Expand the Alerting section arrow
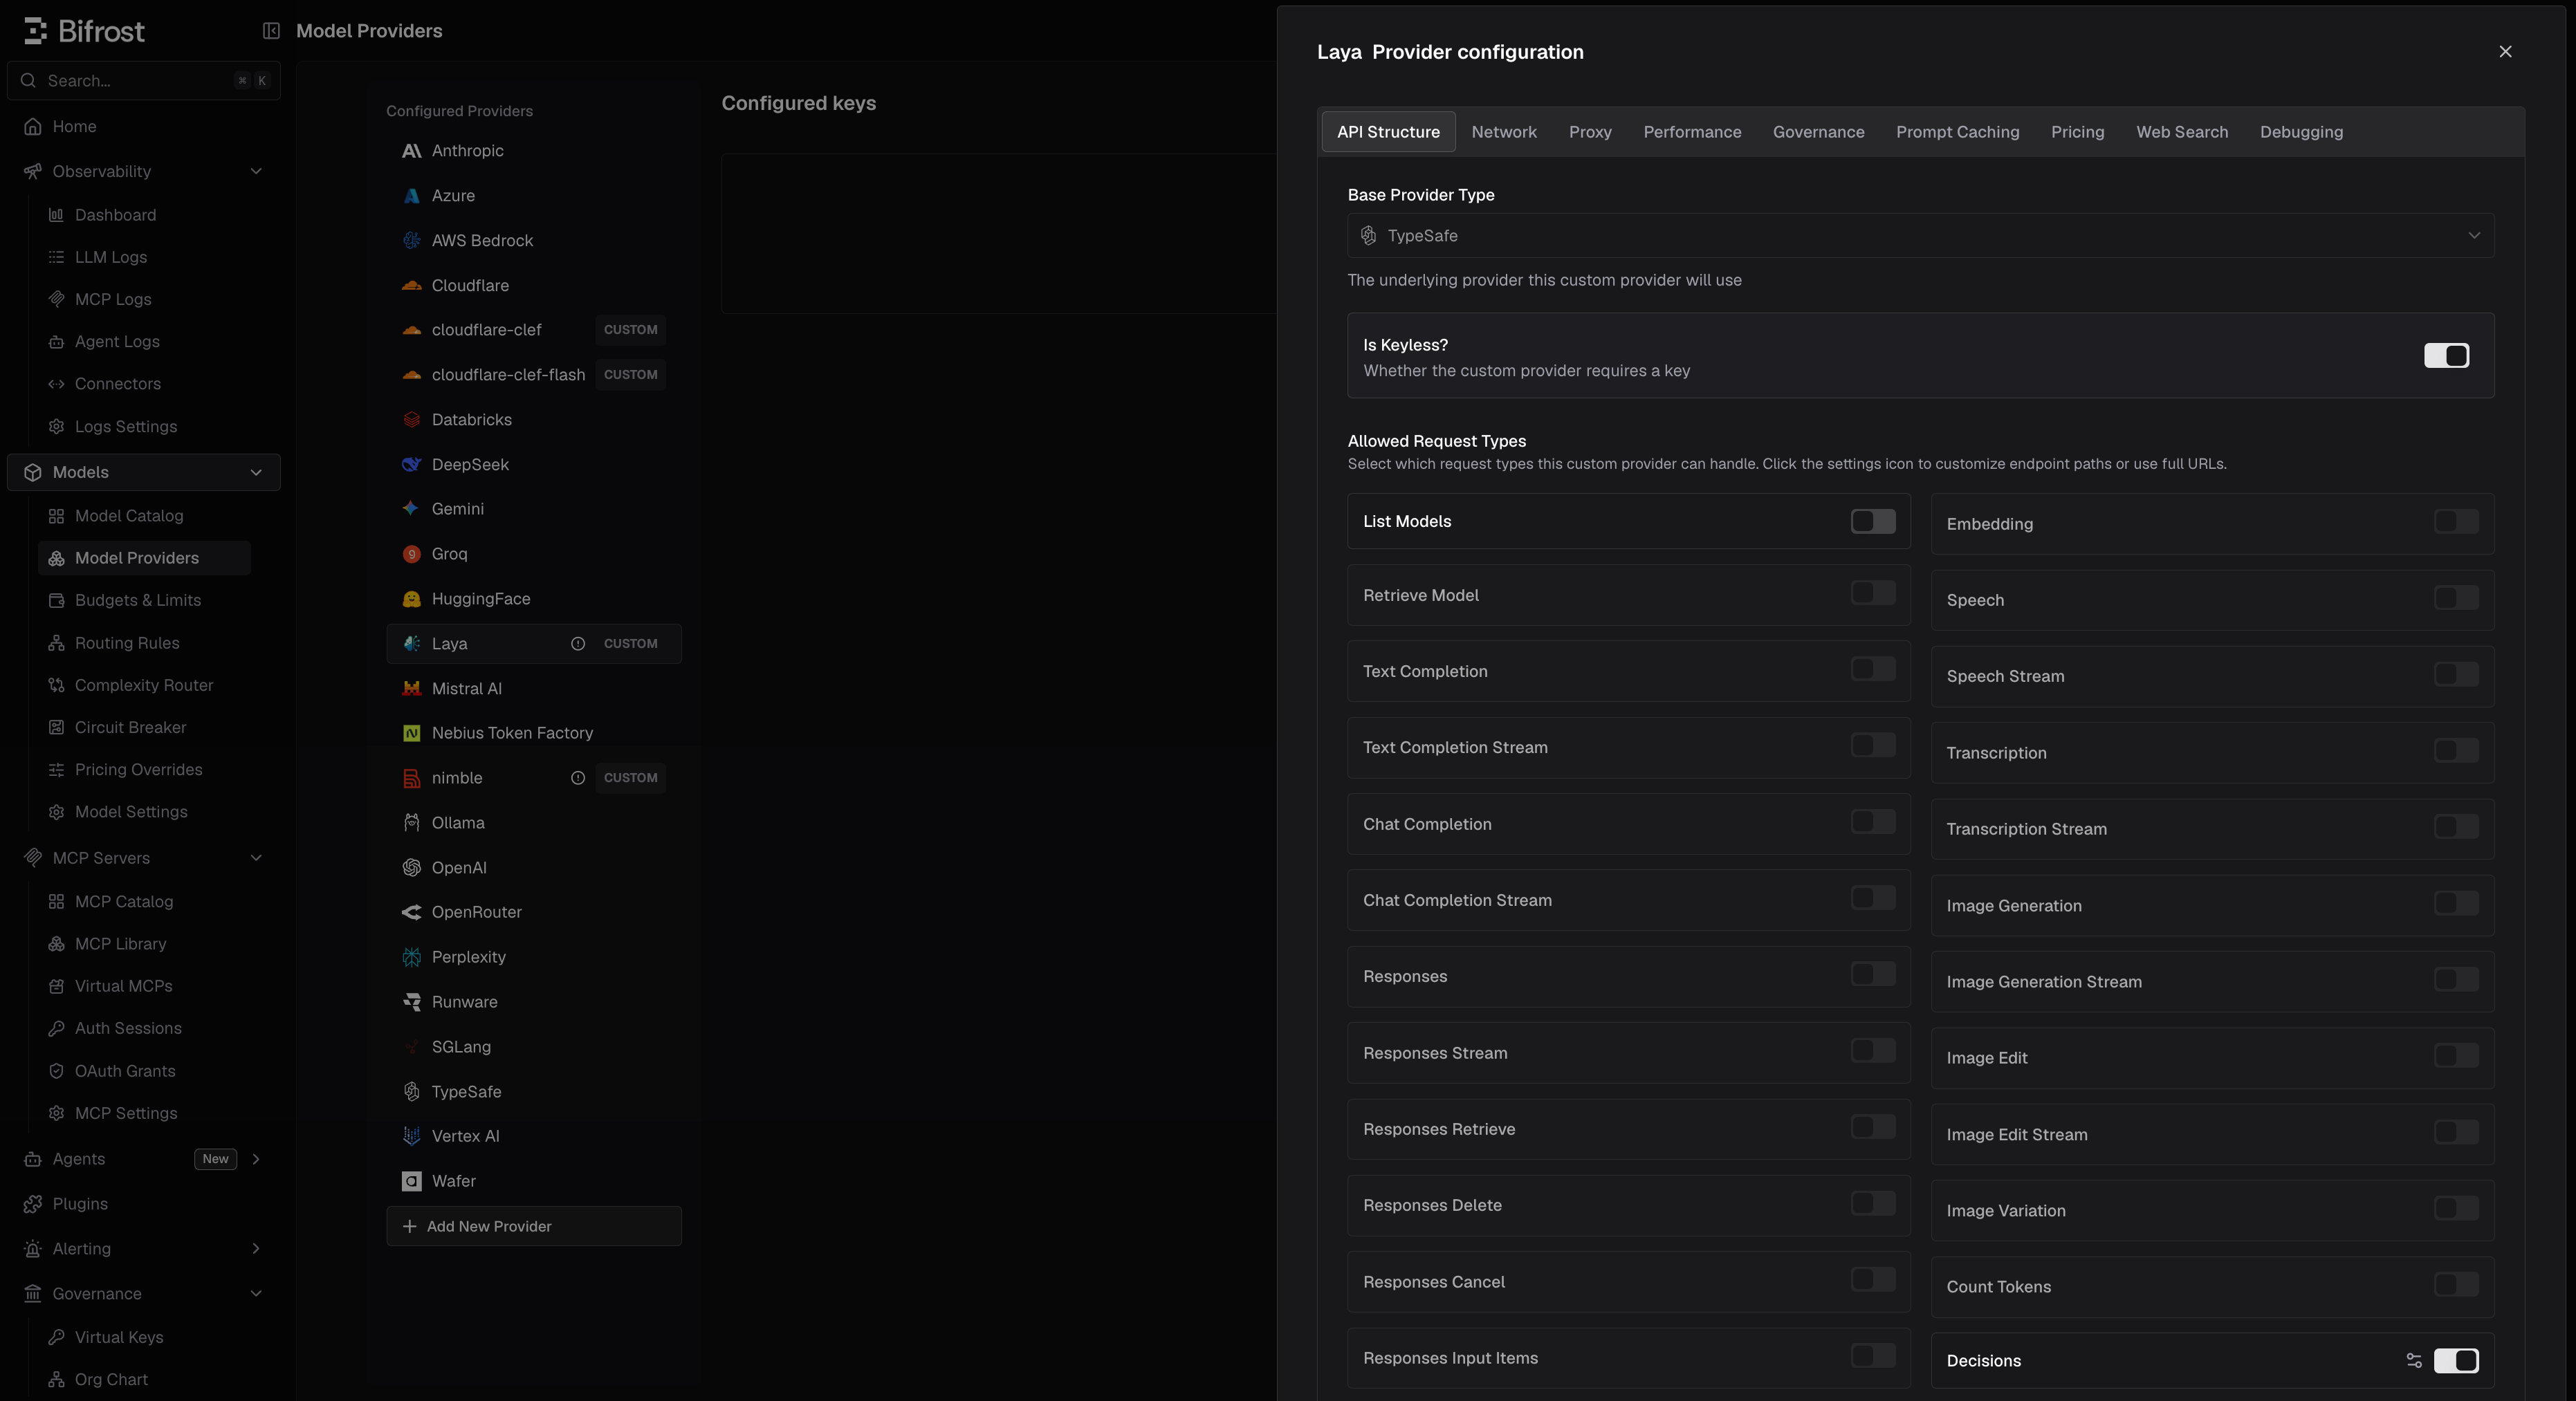Screen dimensions: 2576x1401 [256, 1249]
